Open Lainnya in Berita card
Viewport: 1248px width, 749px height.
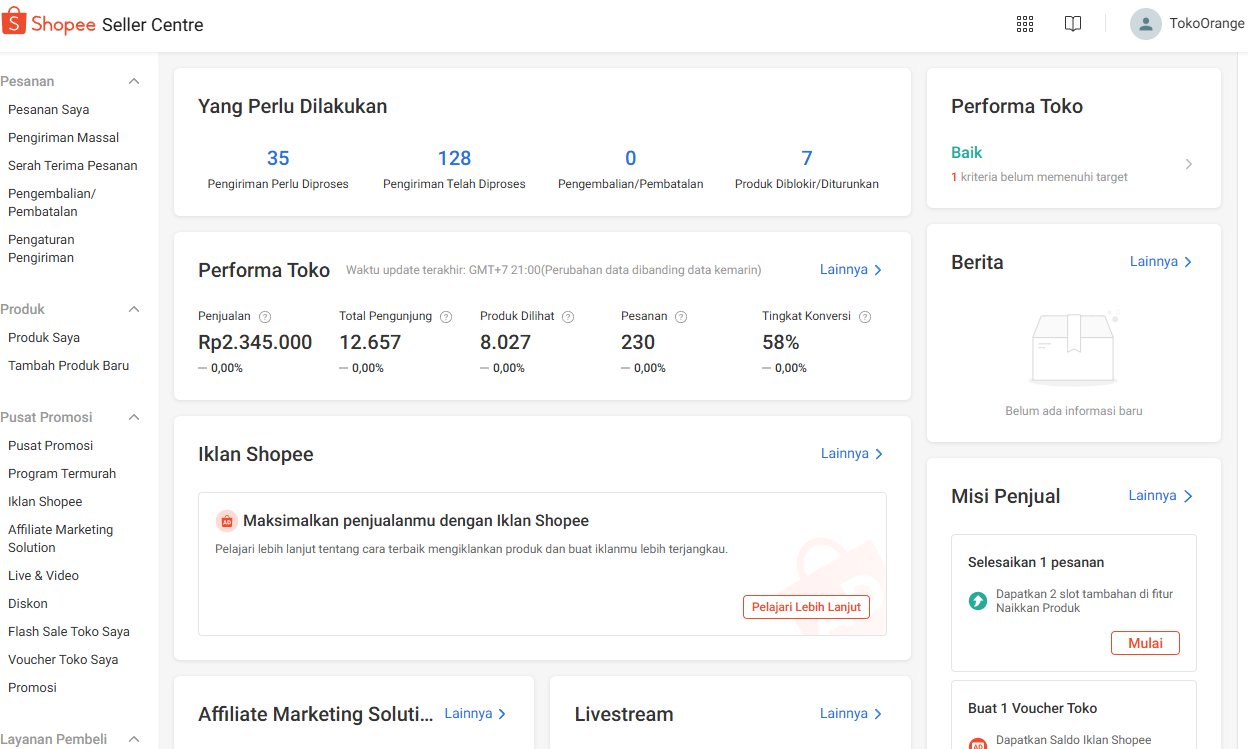pos(1161,262)
